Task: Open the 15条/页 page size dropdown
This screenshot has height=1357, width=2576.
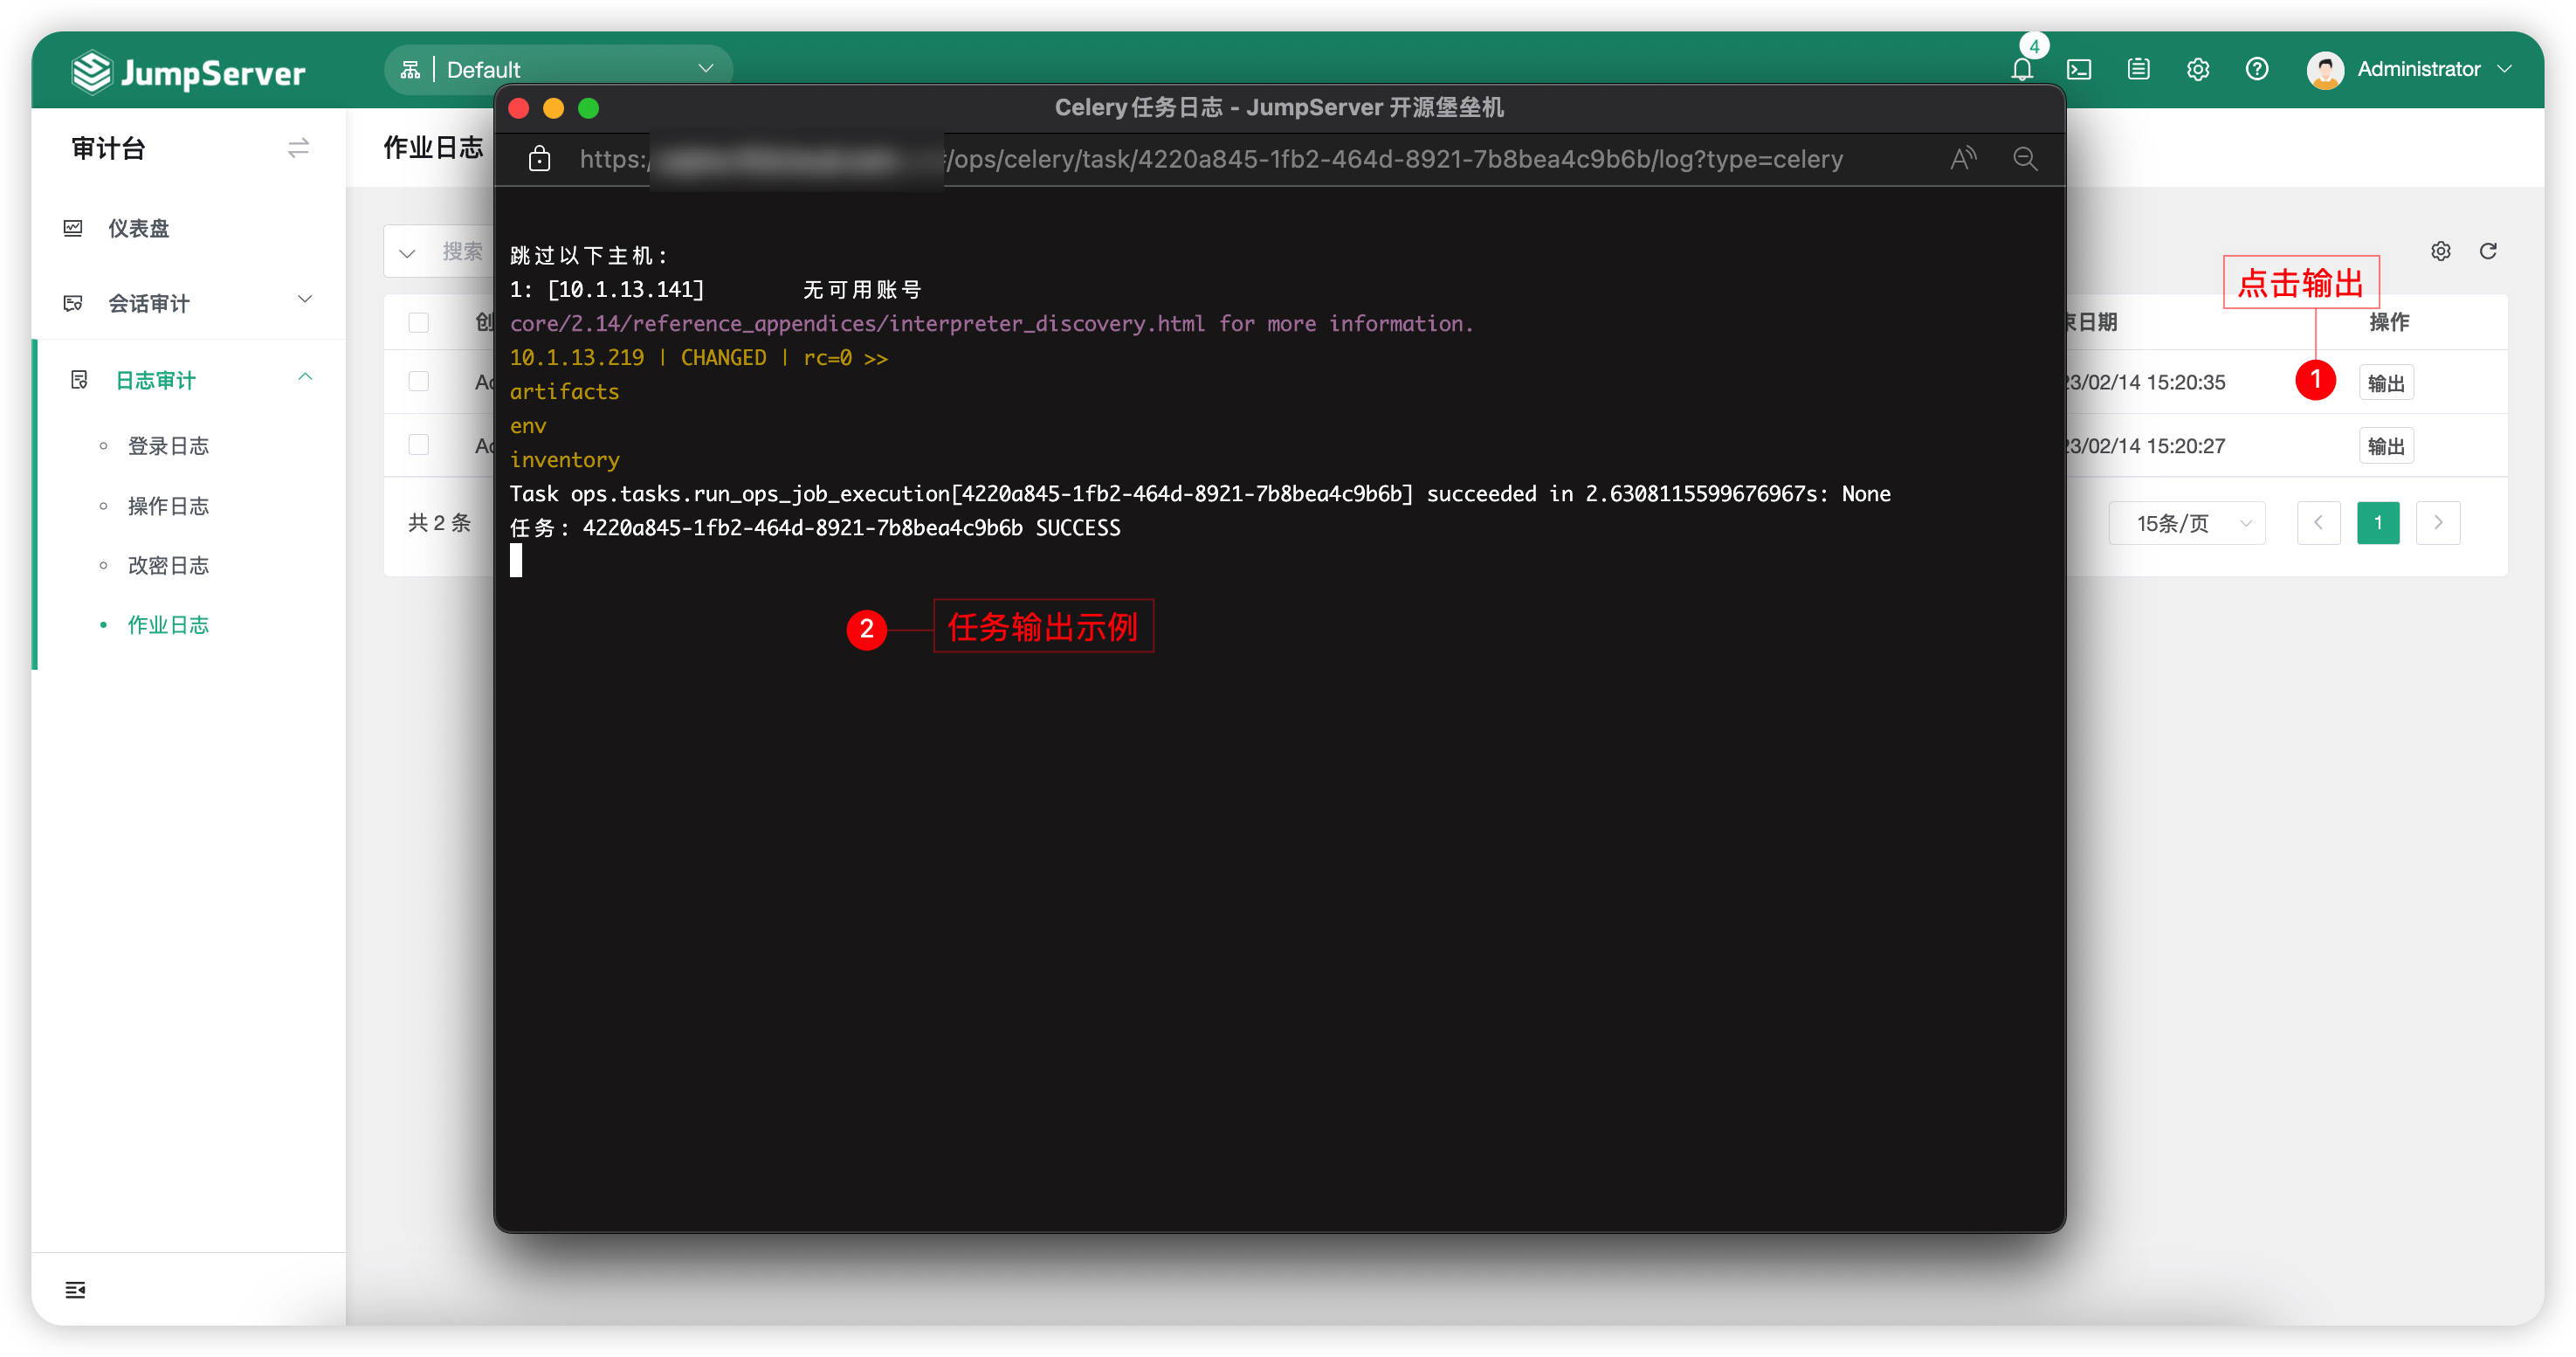Action: [x=2187, y=523]
